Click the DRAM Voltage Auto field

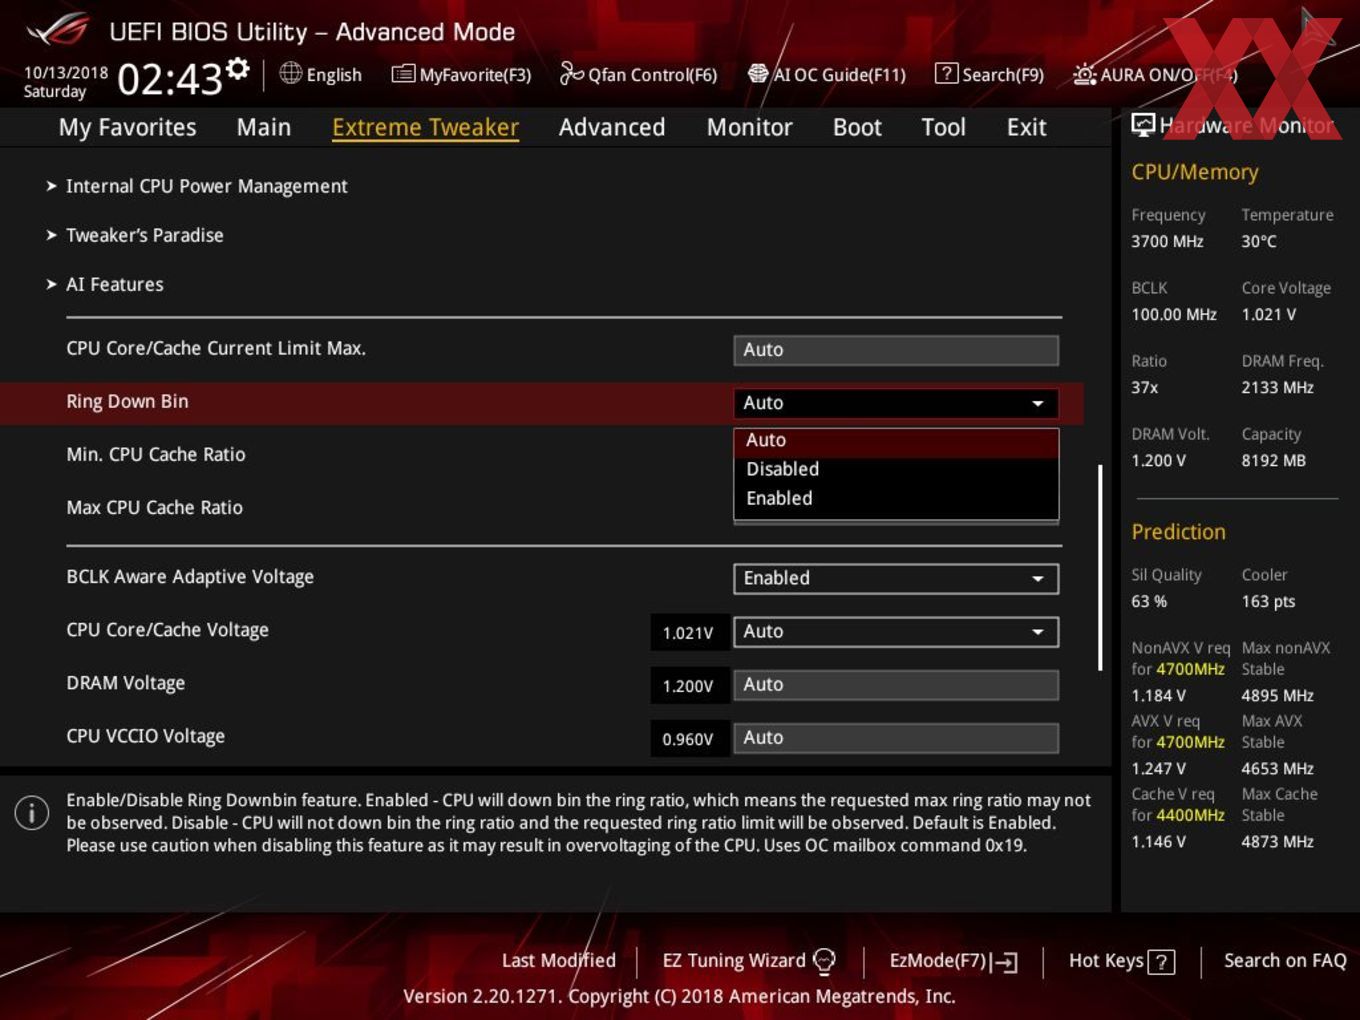pos(896,684)
